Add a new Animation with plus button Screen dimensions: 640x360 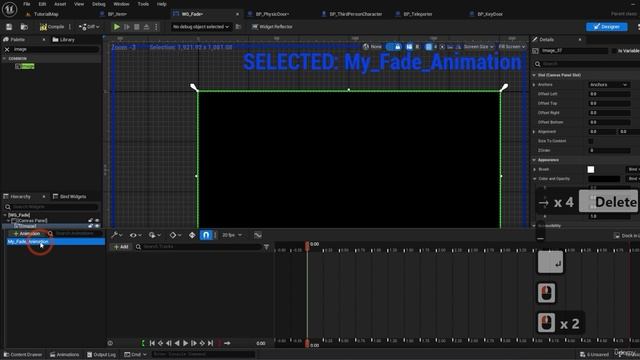(27, 234)
